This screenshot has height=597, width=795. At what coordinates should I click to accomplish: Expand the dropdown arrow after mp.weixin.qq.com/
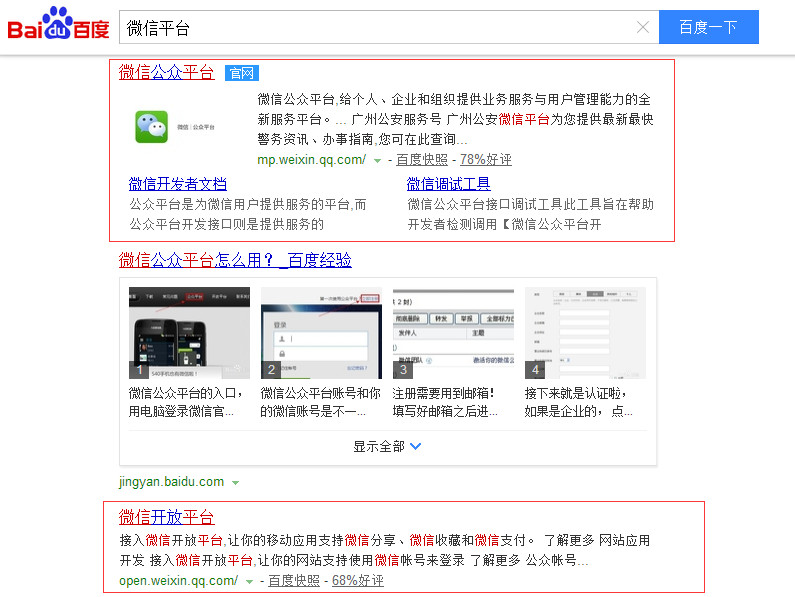tap(377, 161)
